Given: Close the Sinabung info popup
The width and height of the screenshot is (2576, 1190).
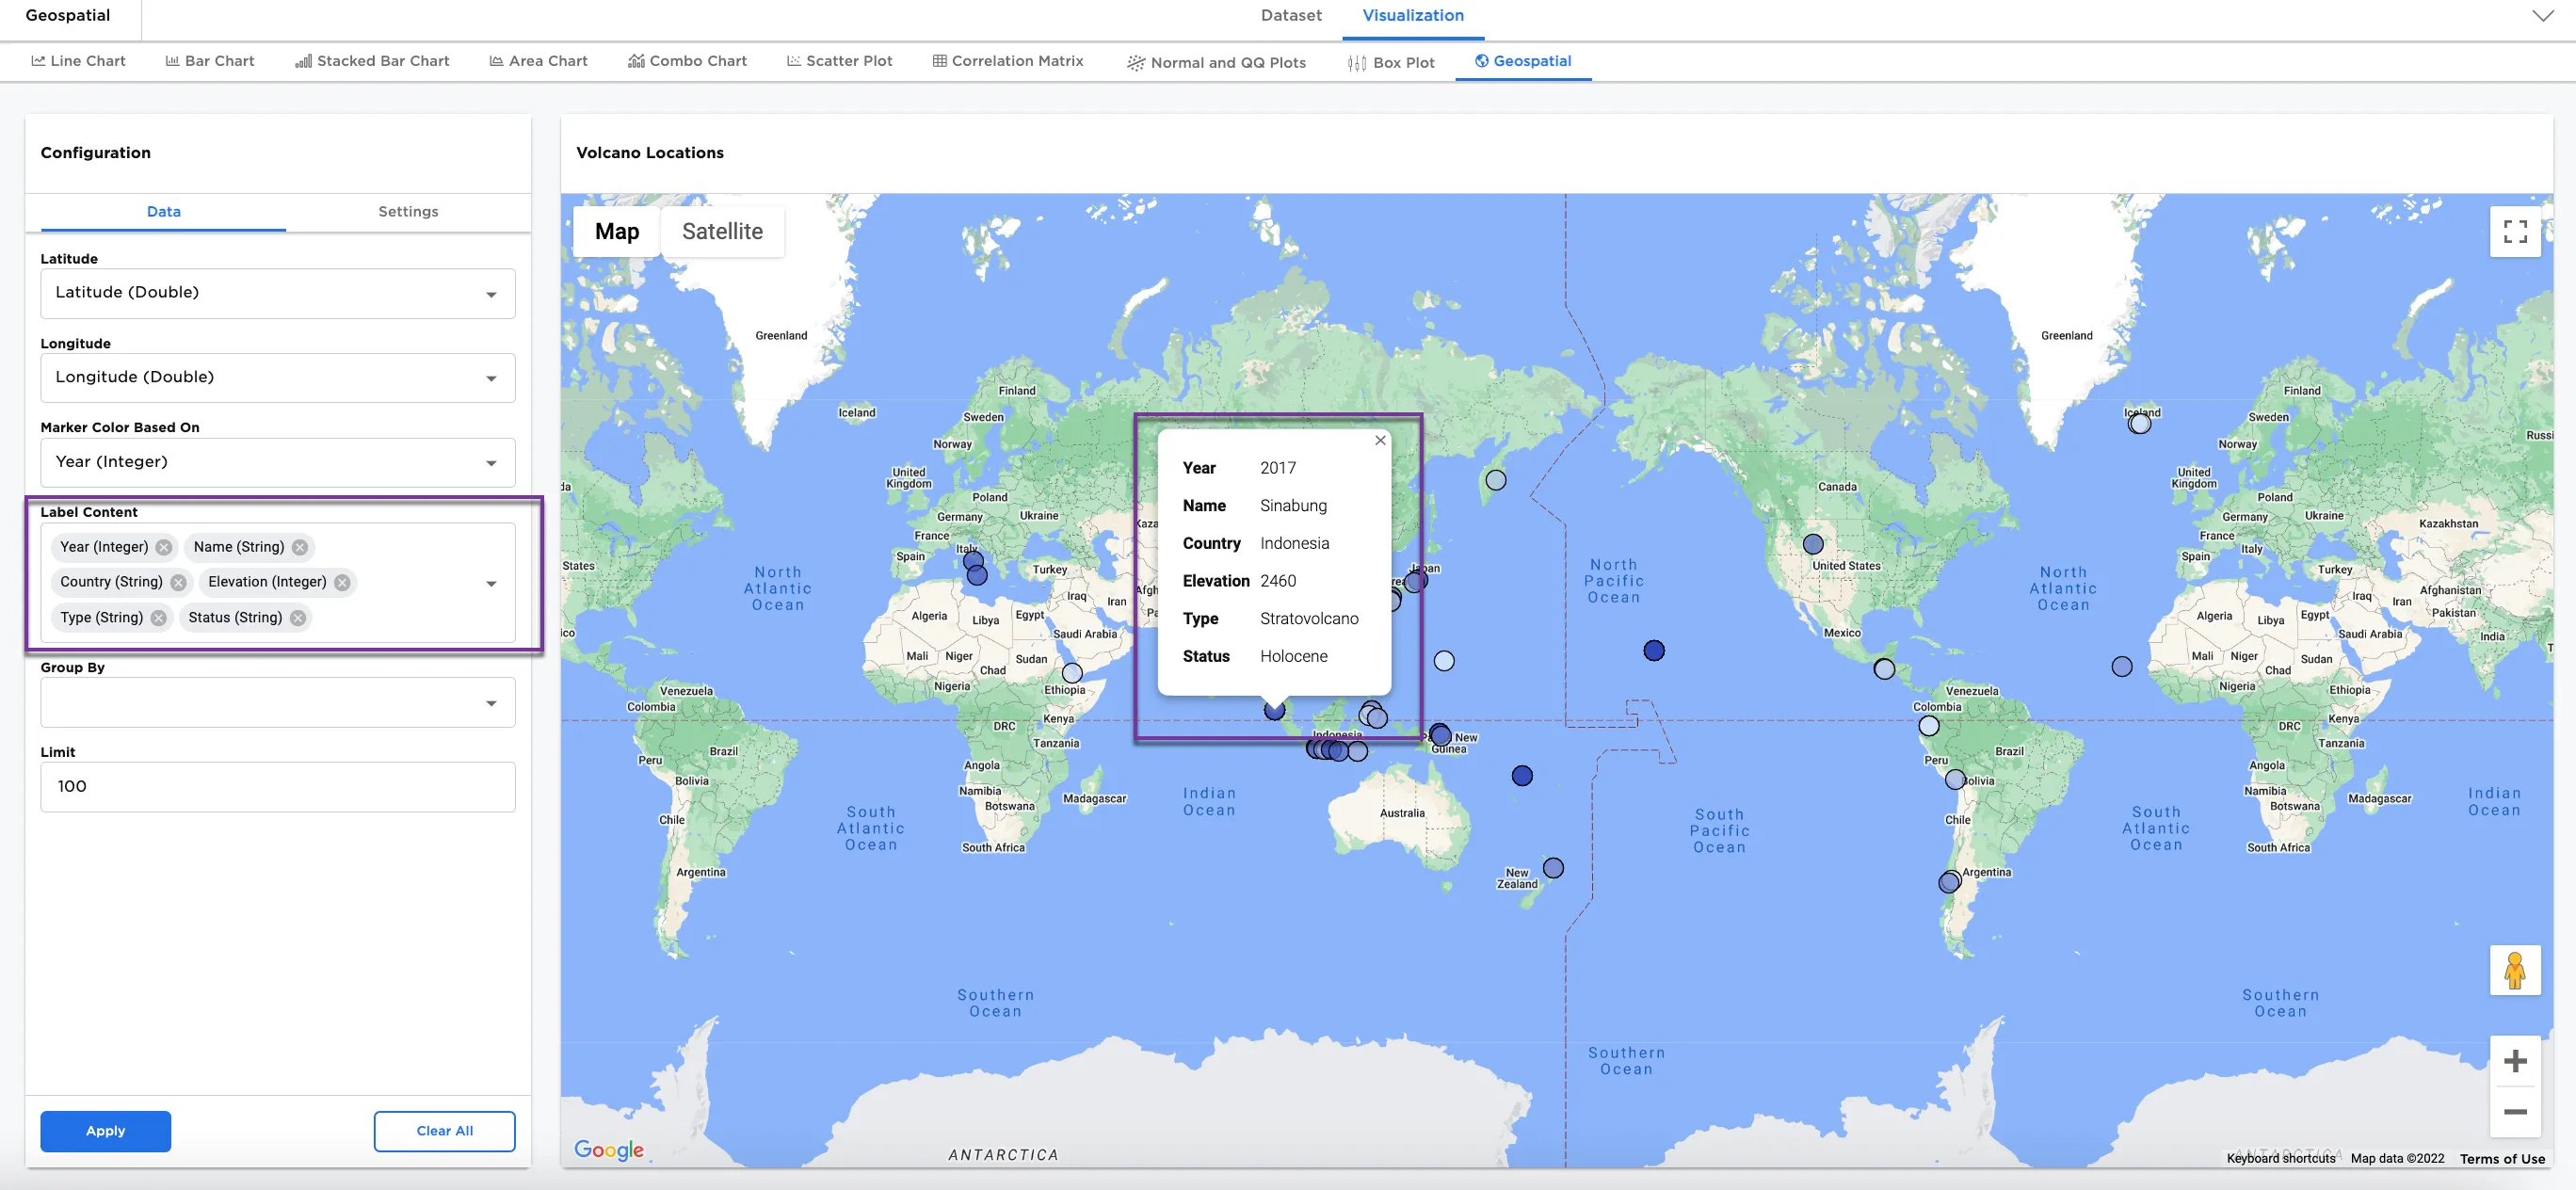Looking at the screenshot, I should point(1380,440).
